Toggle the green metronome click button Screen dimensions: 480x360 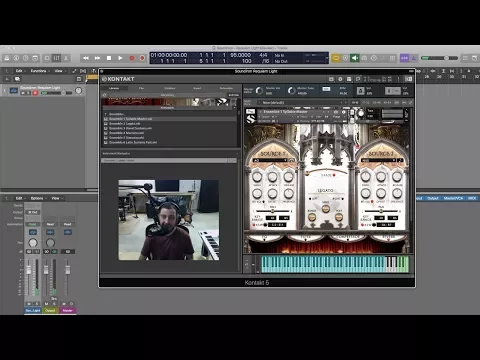pyautogui.click(x=355, y=58)
